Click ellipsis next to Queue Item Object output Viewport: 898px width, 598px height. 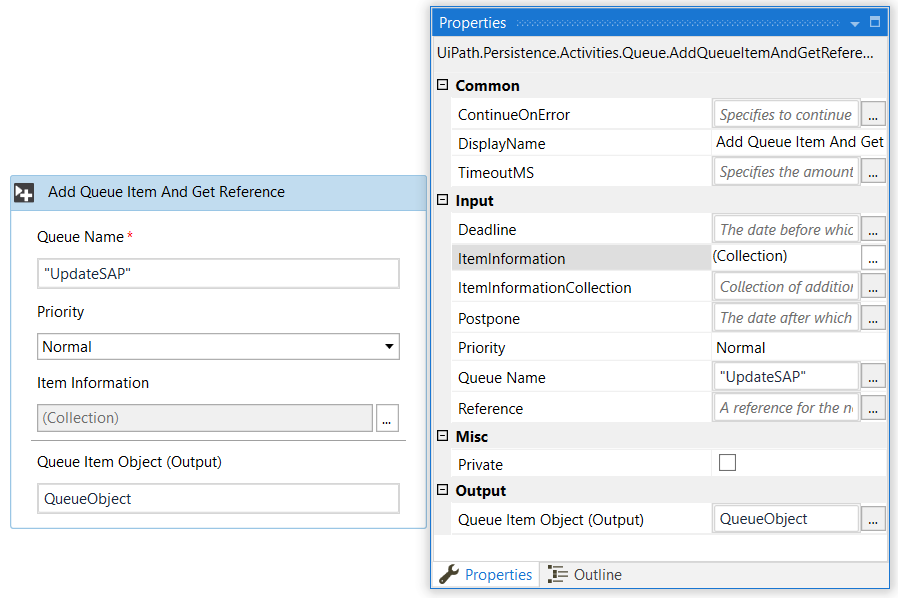click(x=873, y=519)
